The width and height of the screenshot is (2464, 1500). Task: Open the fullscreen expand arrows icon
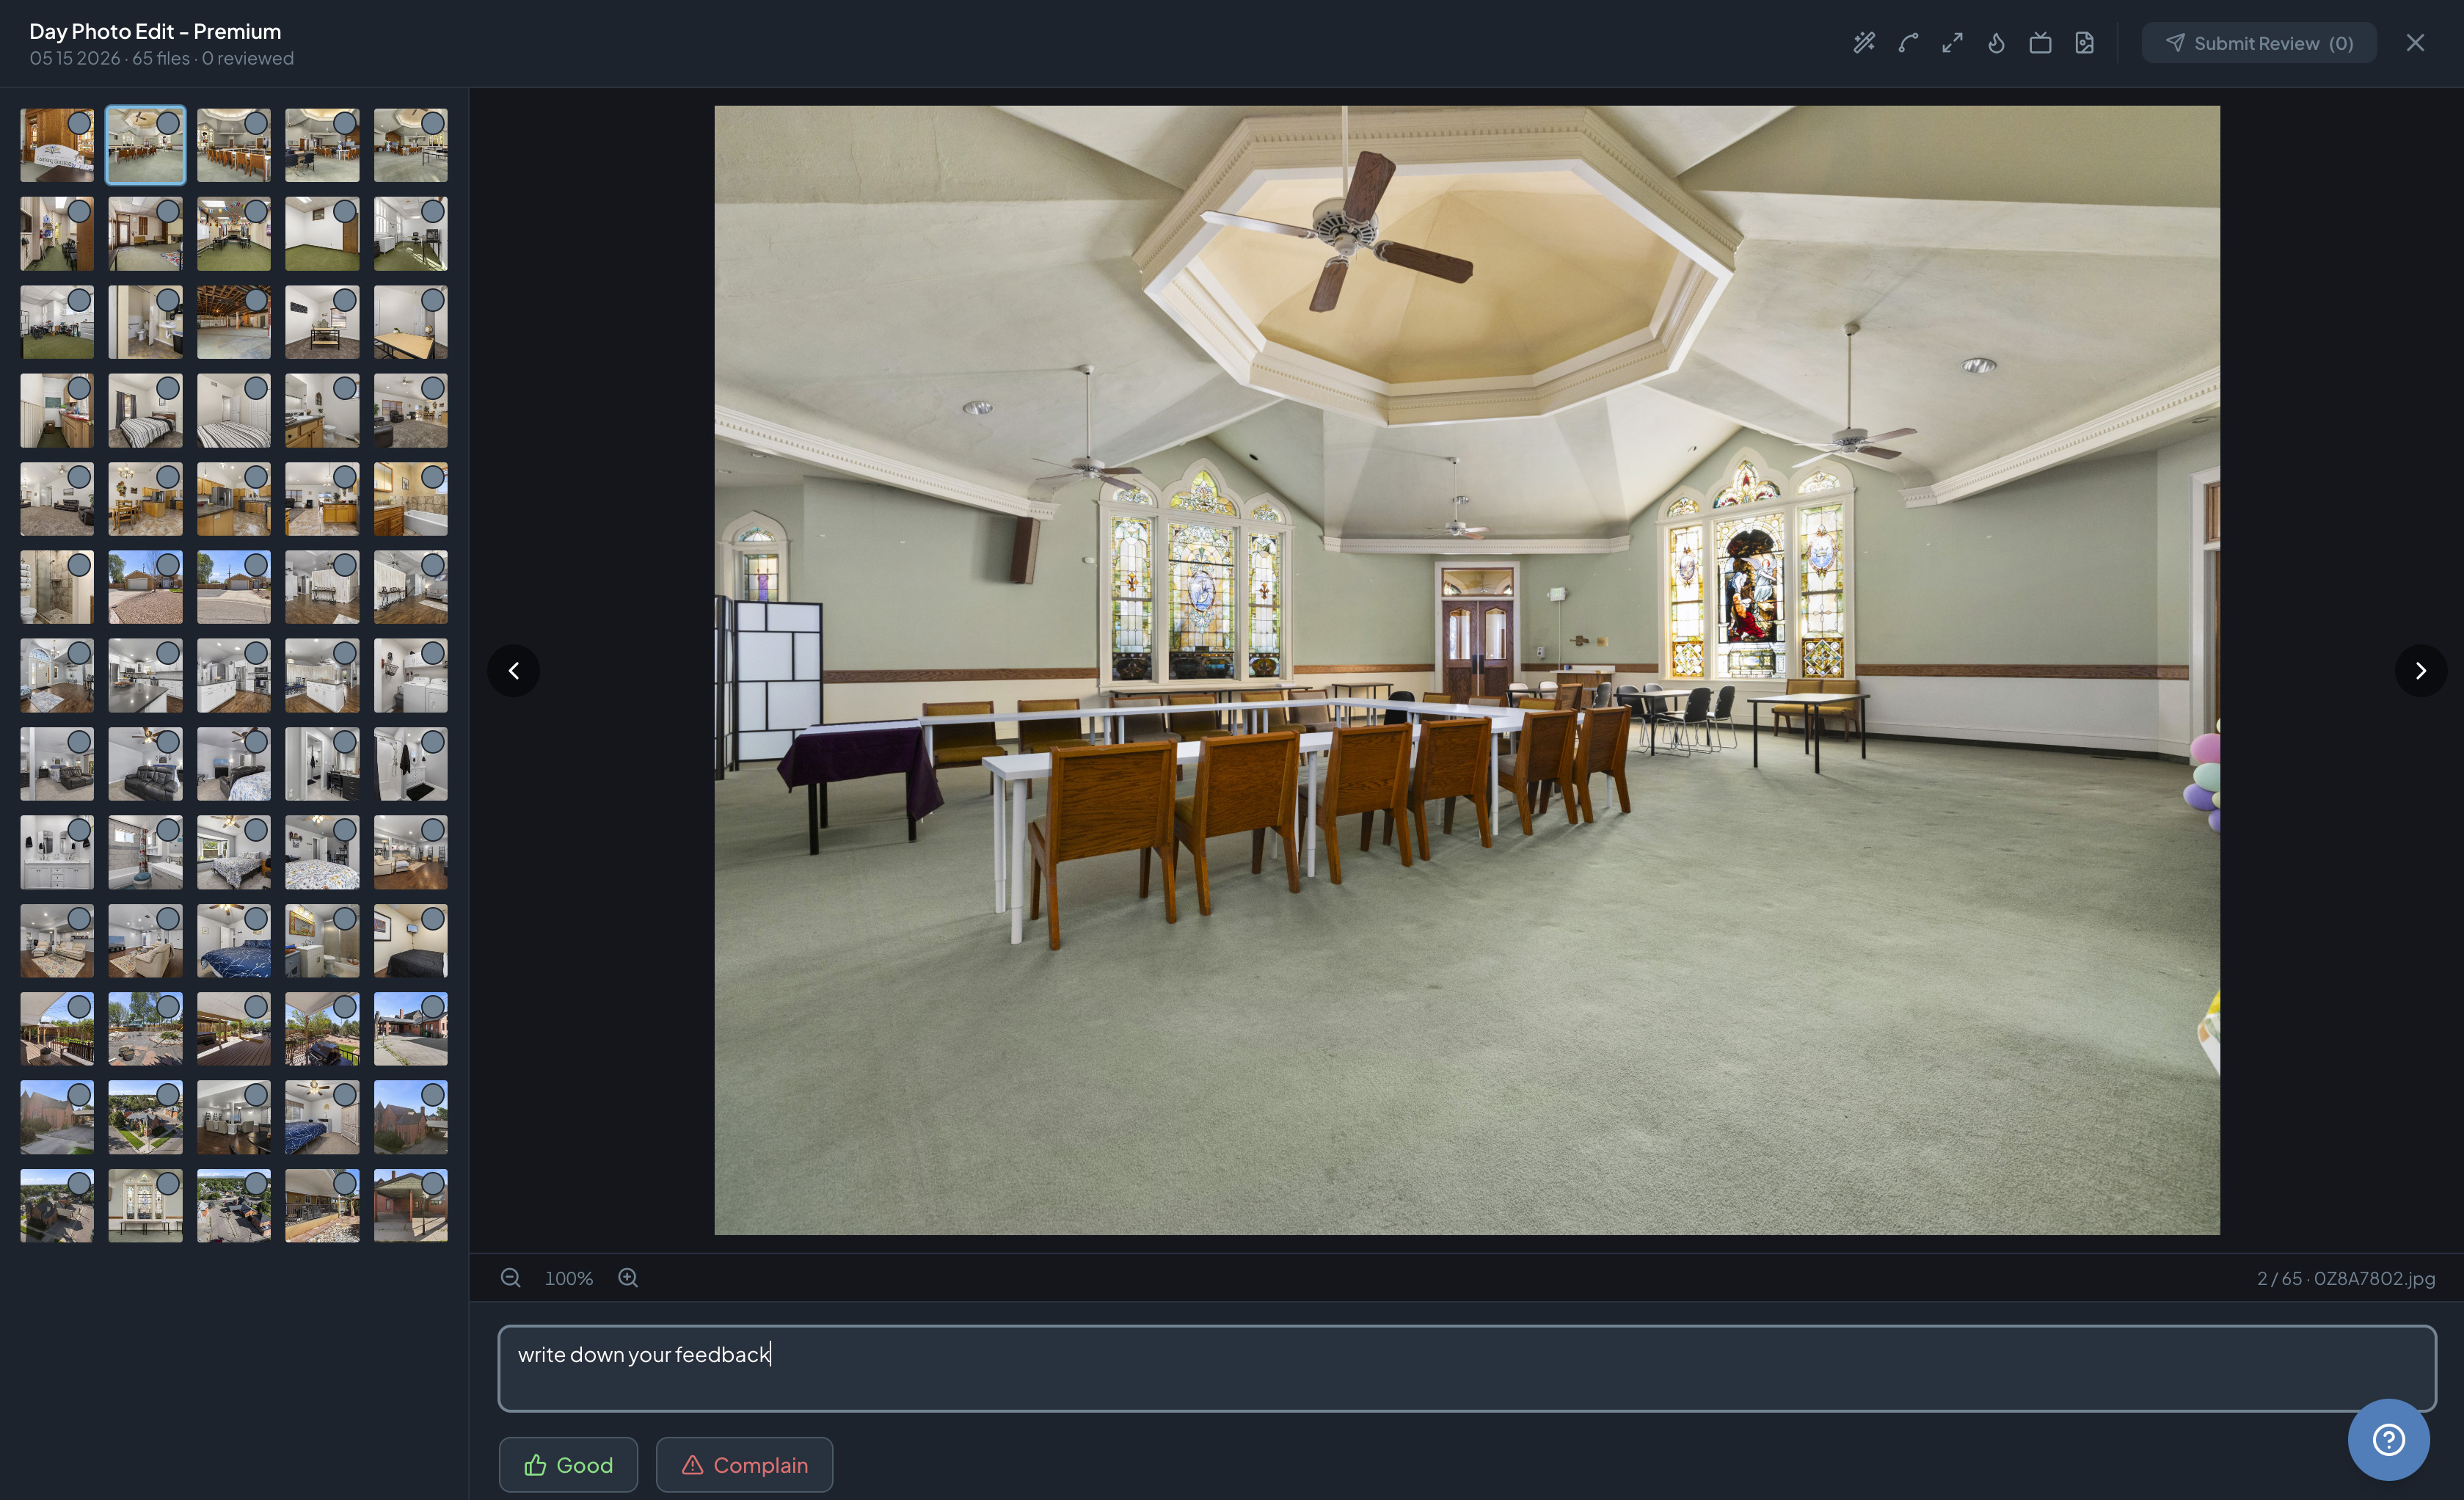[x=1952, y=43]
